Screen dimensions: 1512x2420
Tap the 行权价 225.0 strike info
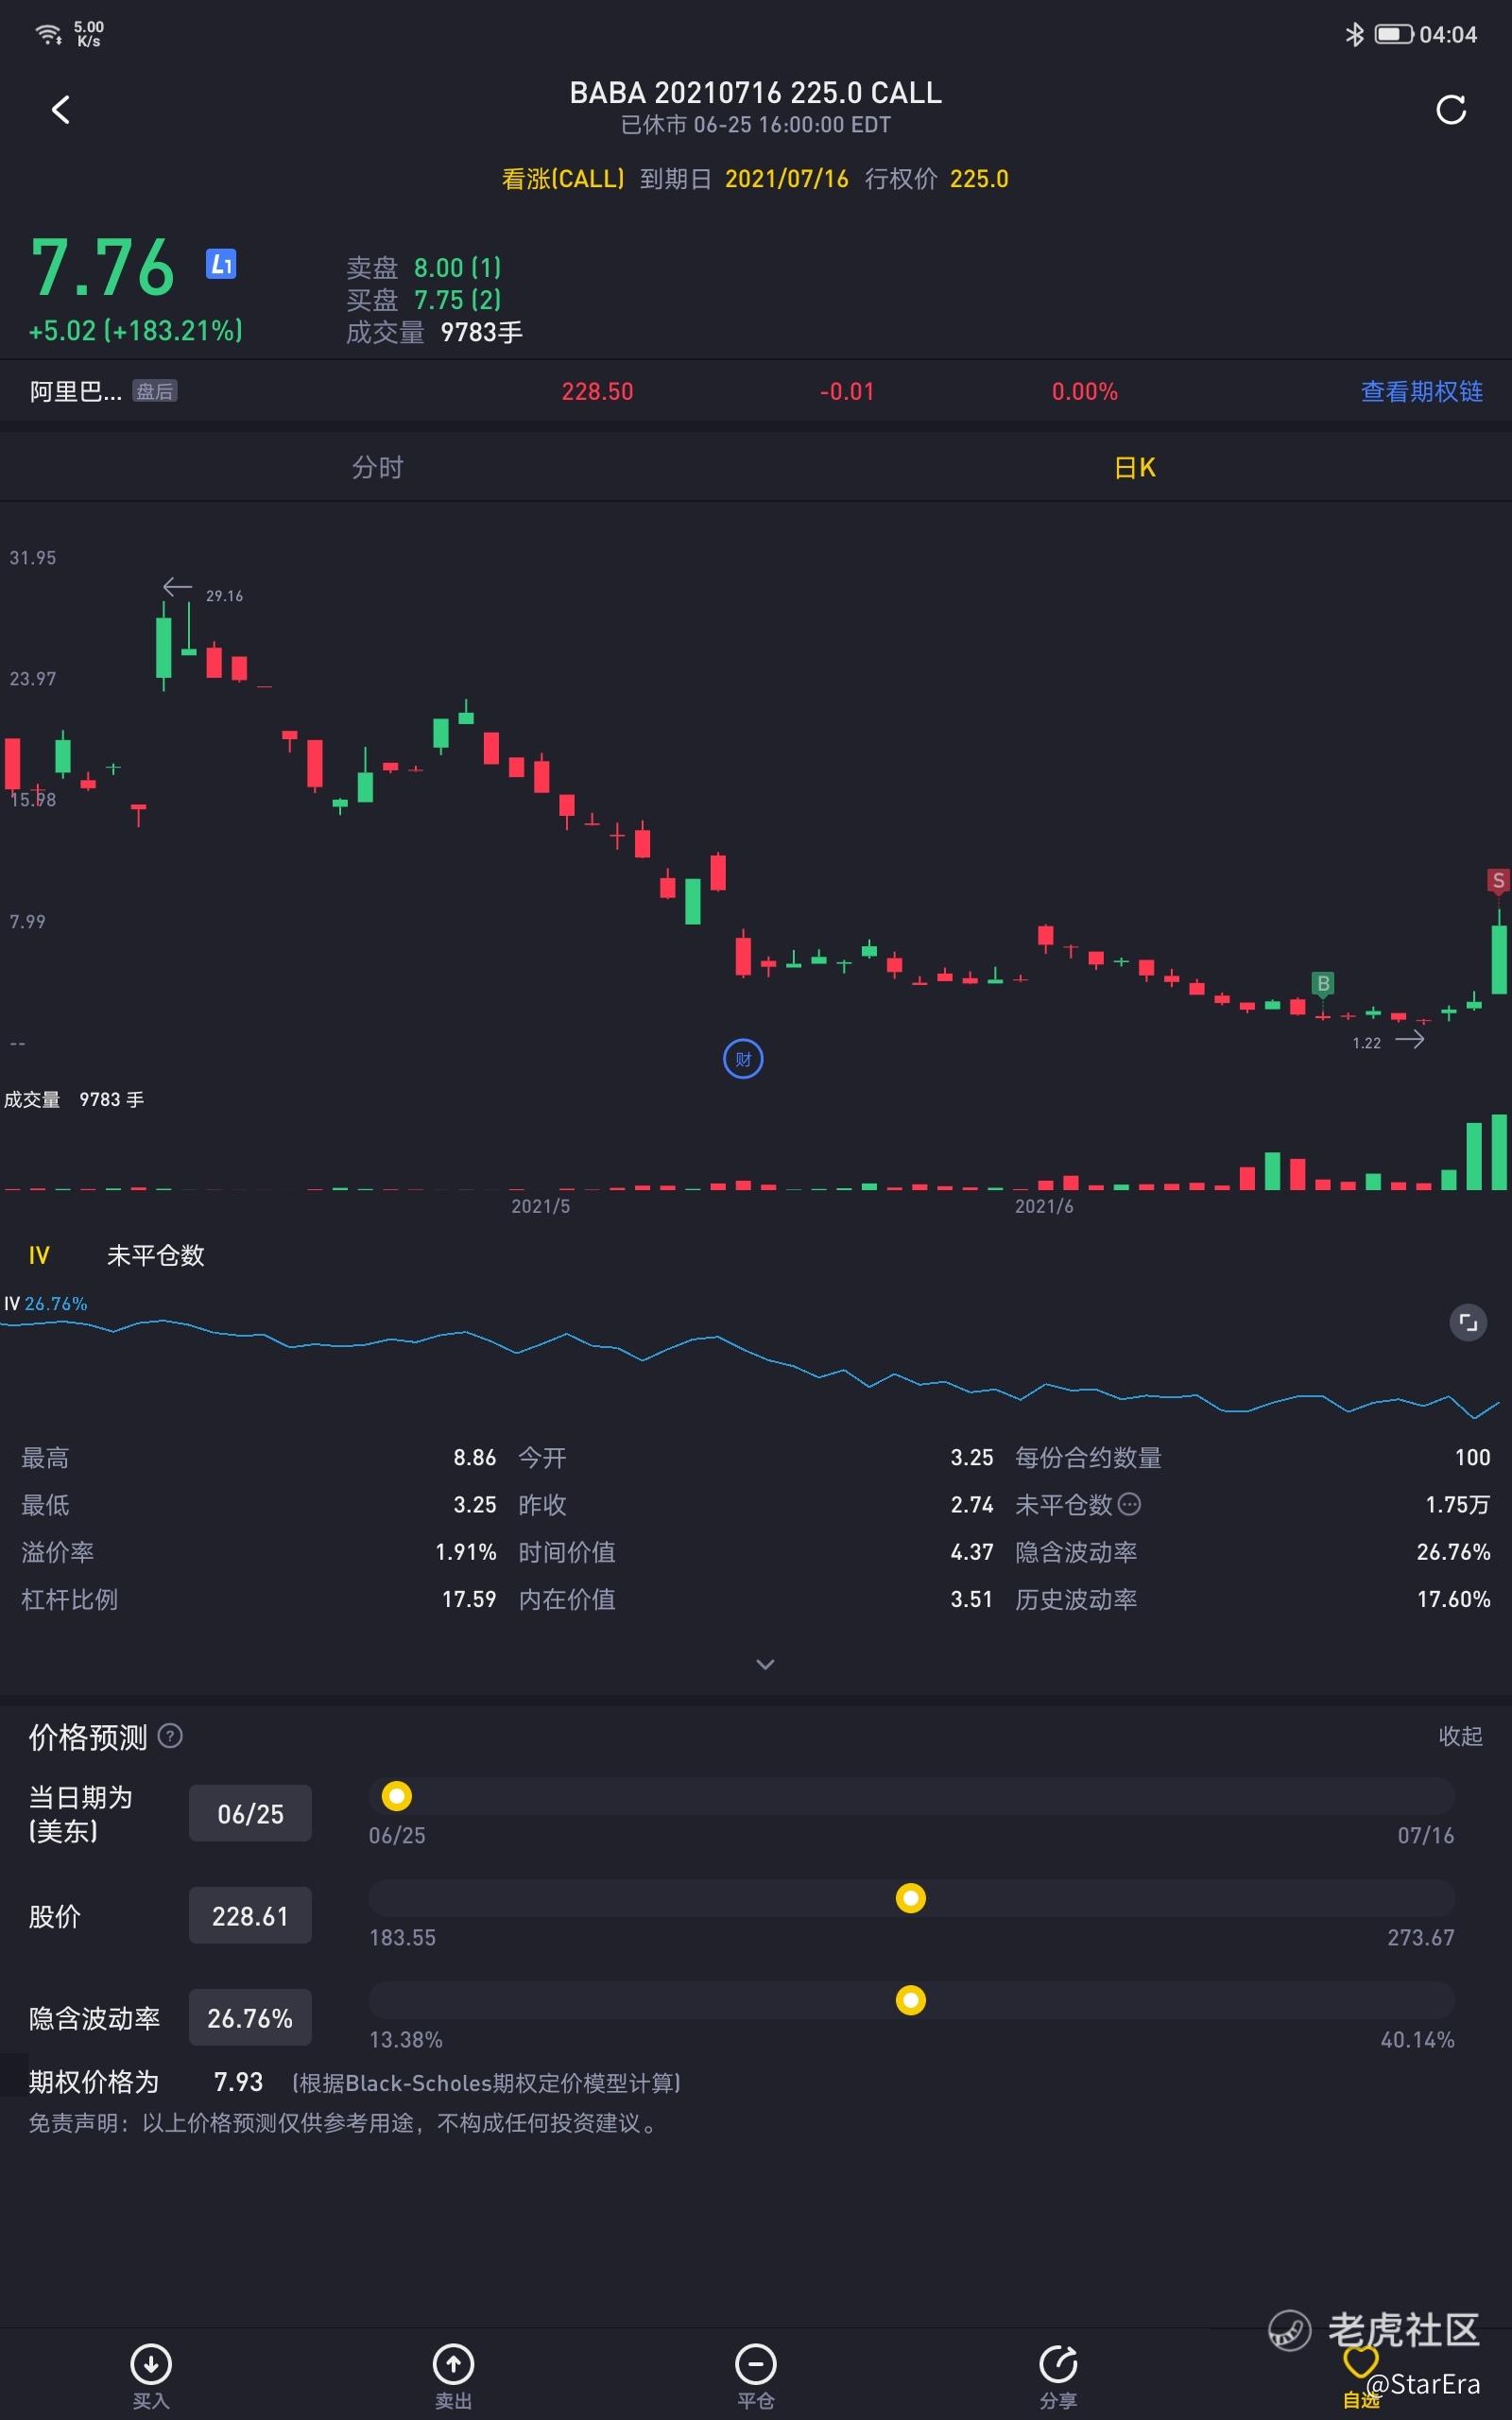936,179
